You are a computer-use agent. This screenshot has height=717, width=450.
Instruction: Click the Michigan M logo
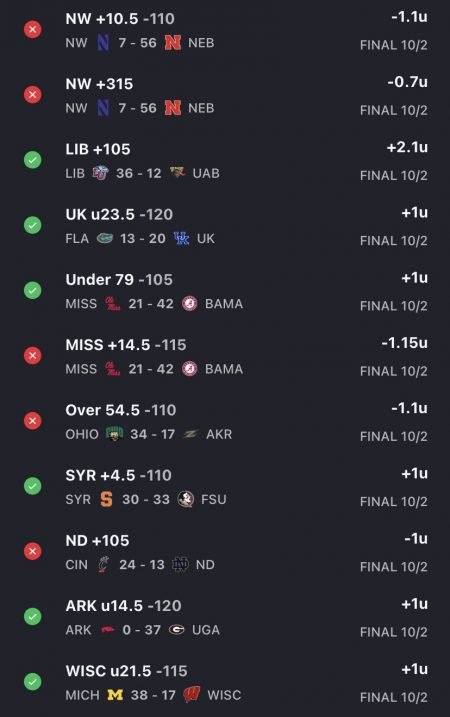point(115,695)
